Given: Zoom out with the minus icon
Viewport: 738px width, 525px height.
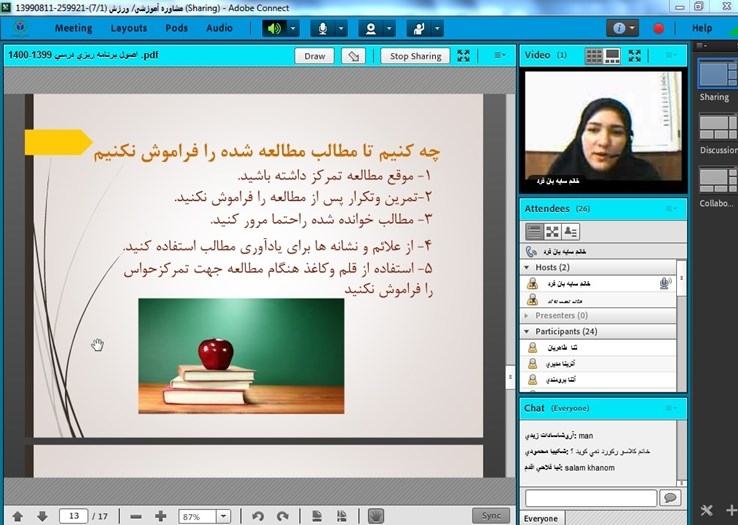Looking at the screenshot, I should [x=136, y=517].
